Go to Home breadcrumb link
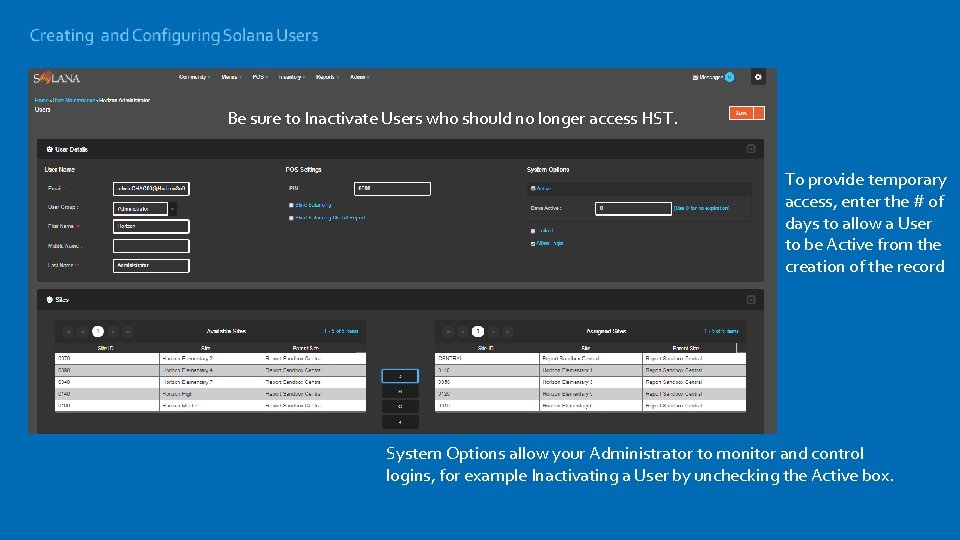 pos(40,100)
